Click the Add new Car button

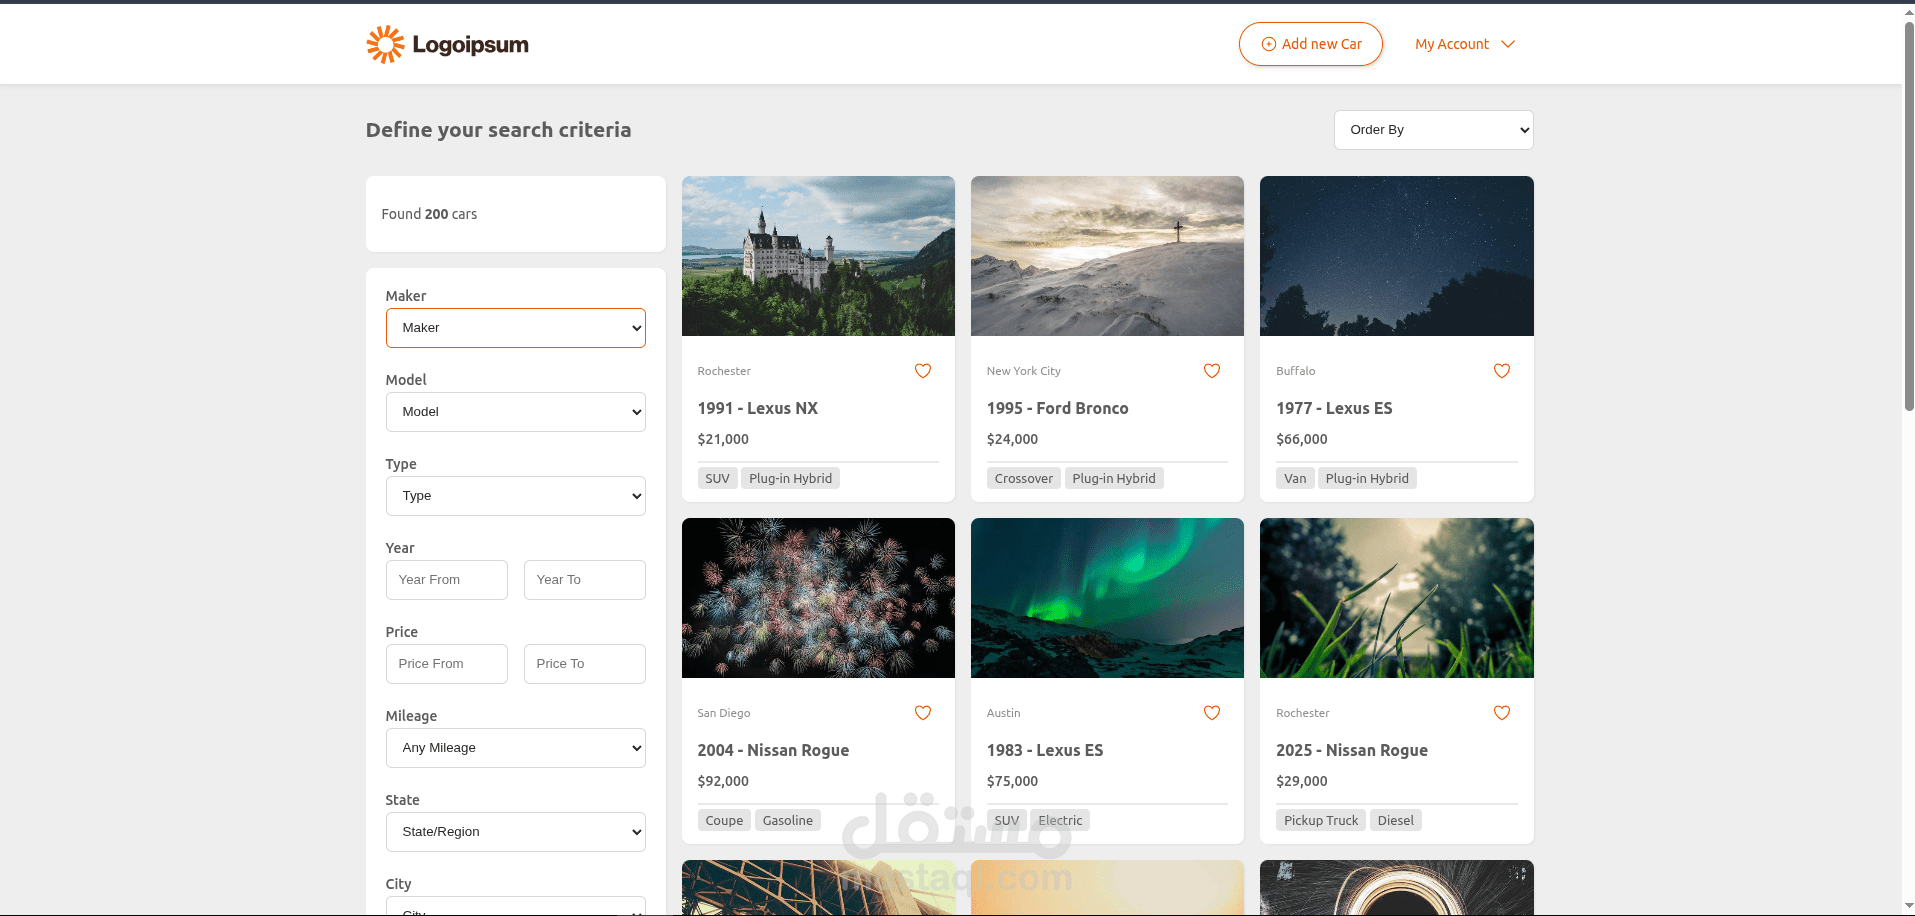[x=1311, y=44]
